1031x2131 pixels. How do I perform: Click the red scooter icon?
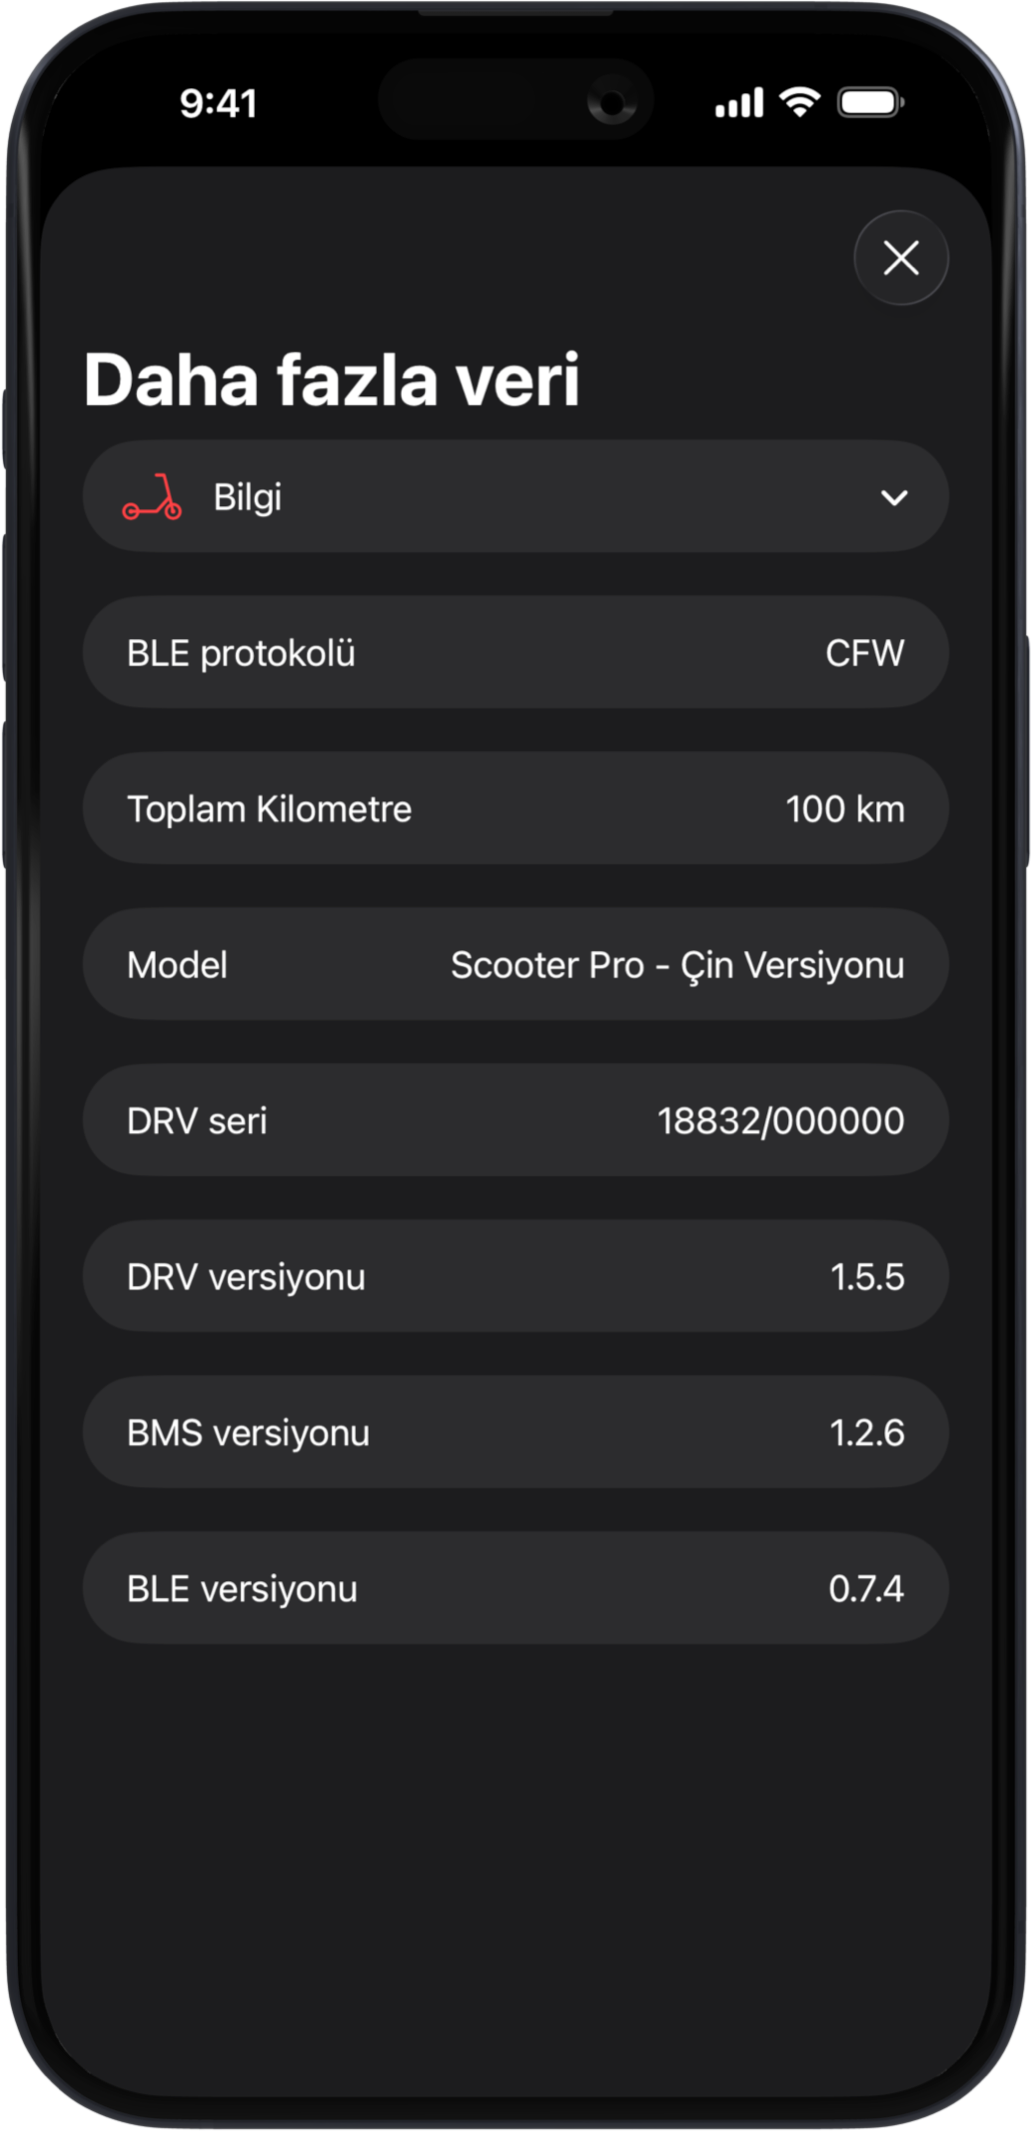point(152,498)
